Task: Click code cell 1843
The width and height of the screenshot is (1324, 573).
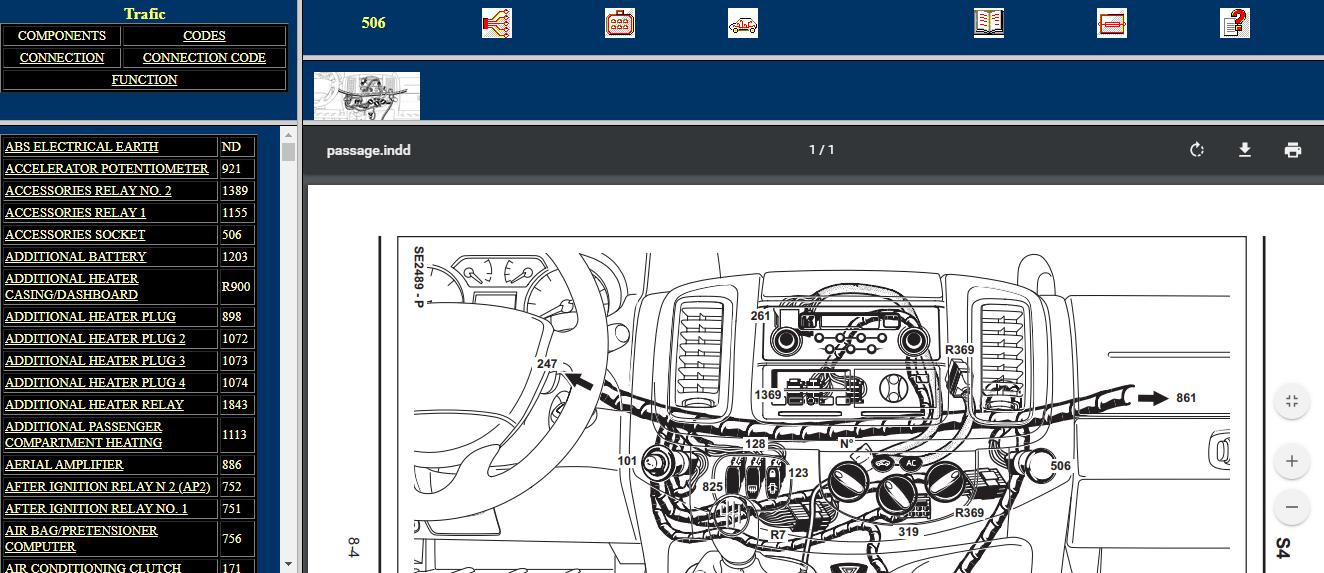Action: pos(237,405)
